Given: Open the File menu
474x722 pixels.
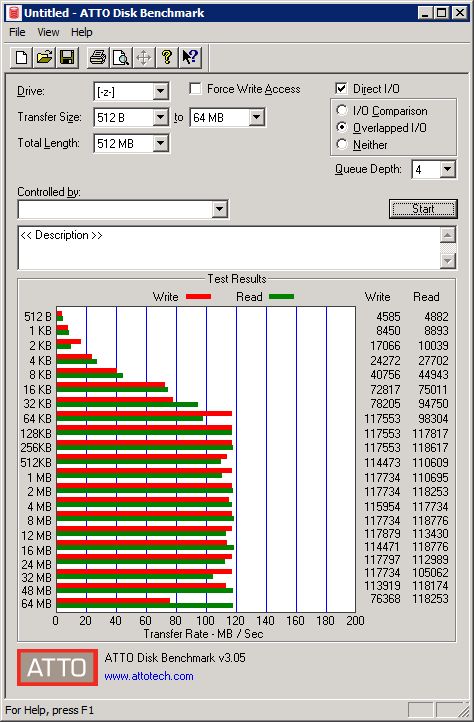Looking at the screenshot, I should pos(17,32).
